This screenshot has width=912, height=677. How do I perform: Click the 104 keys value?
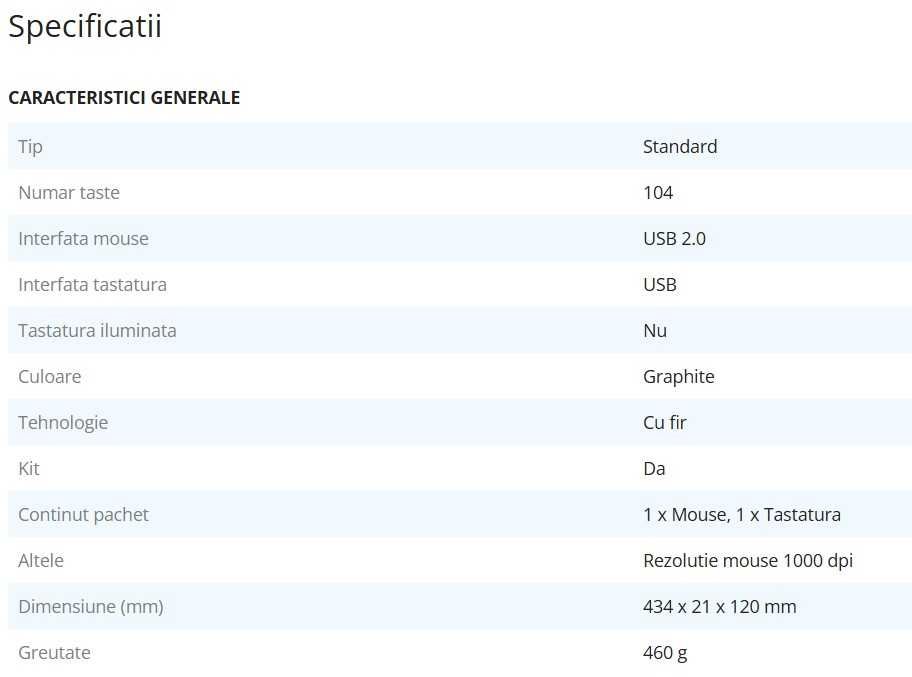coord(658,193)
